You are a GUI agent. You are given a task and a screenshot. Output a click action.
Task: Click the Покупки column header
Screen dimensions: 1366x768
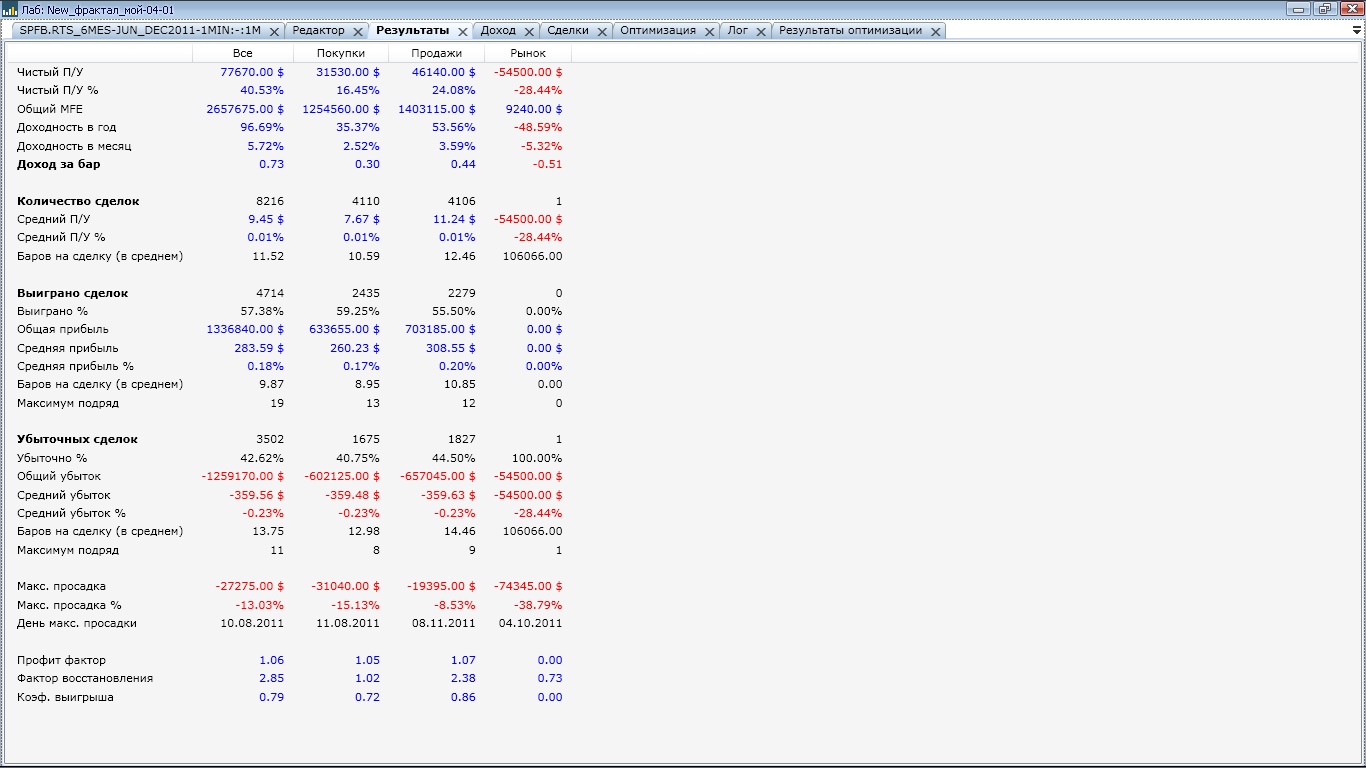(340, 53)
